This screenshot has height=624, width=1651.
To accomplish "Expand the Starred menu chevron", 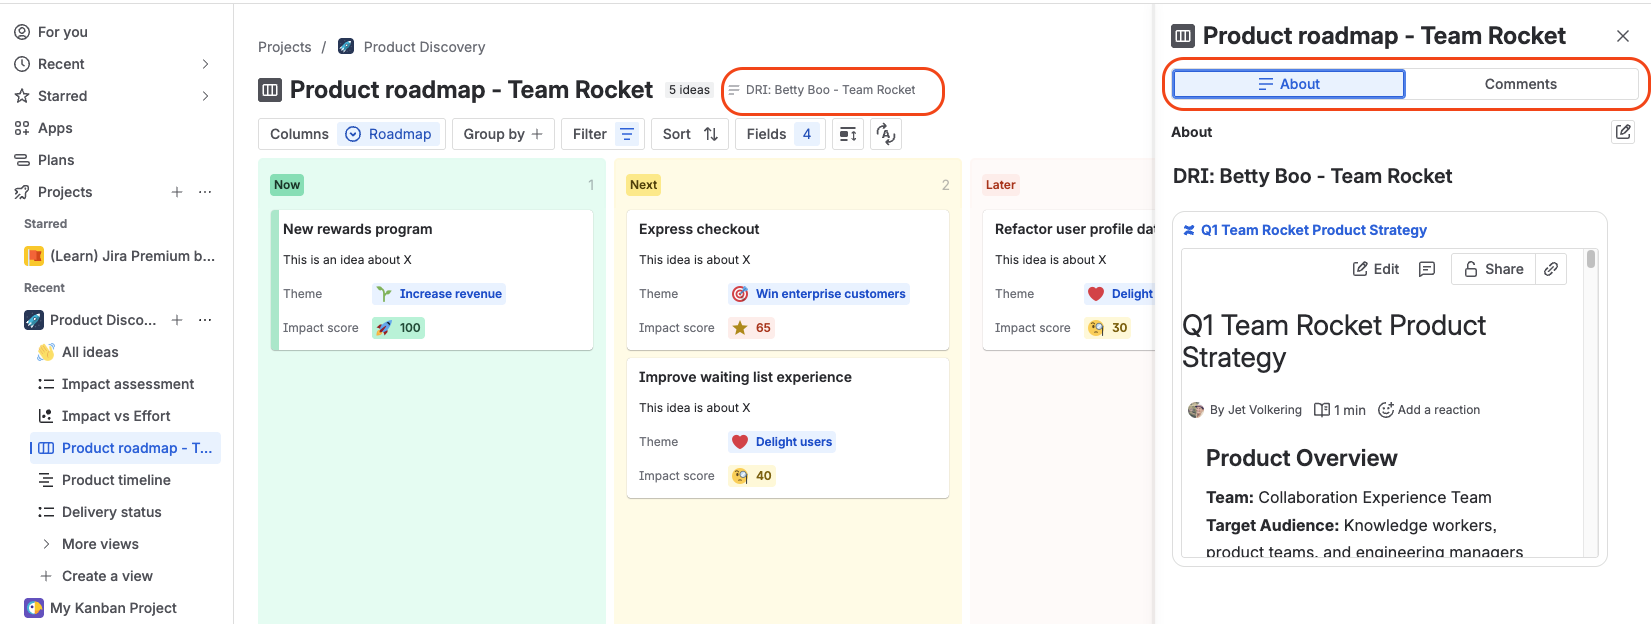I will pyautogui.click(x=205, y=96).
